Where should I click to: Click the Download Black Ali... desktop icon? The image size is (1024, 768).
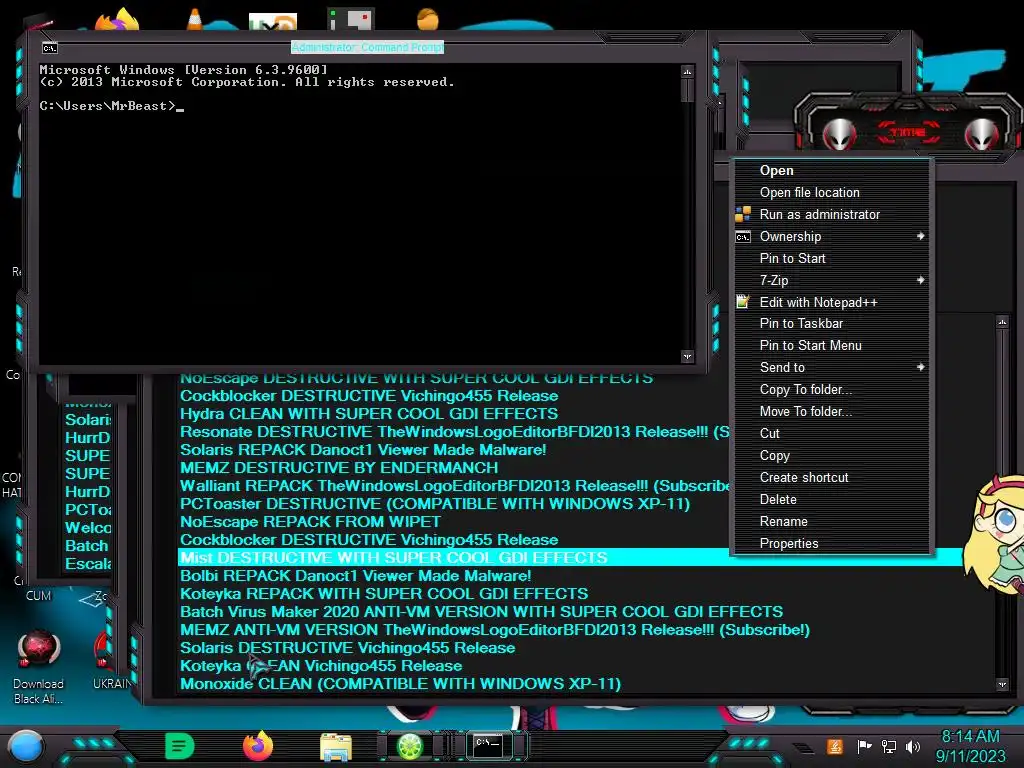click(39, 666)
